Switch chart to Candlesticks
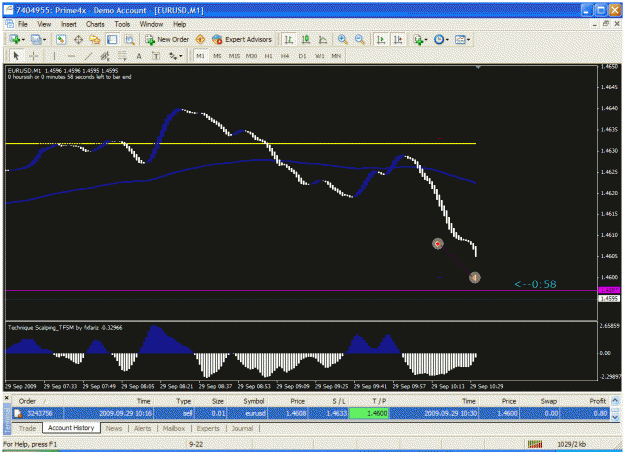Viewport: 625px width, 452px height. pyautogui.click(x=306, y=39)
